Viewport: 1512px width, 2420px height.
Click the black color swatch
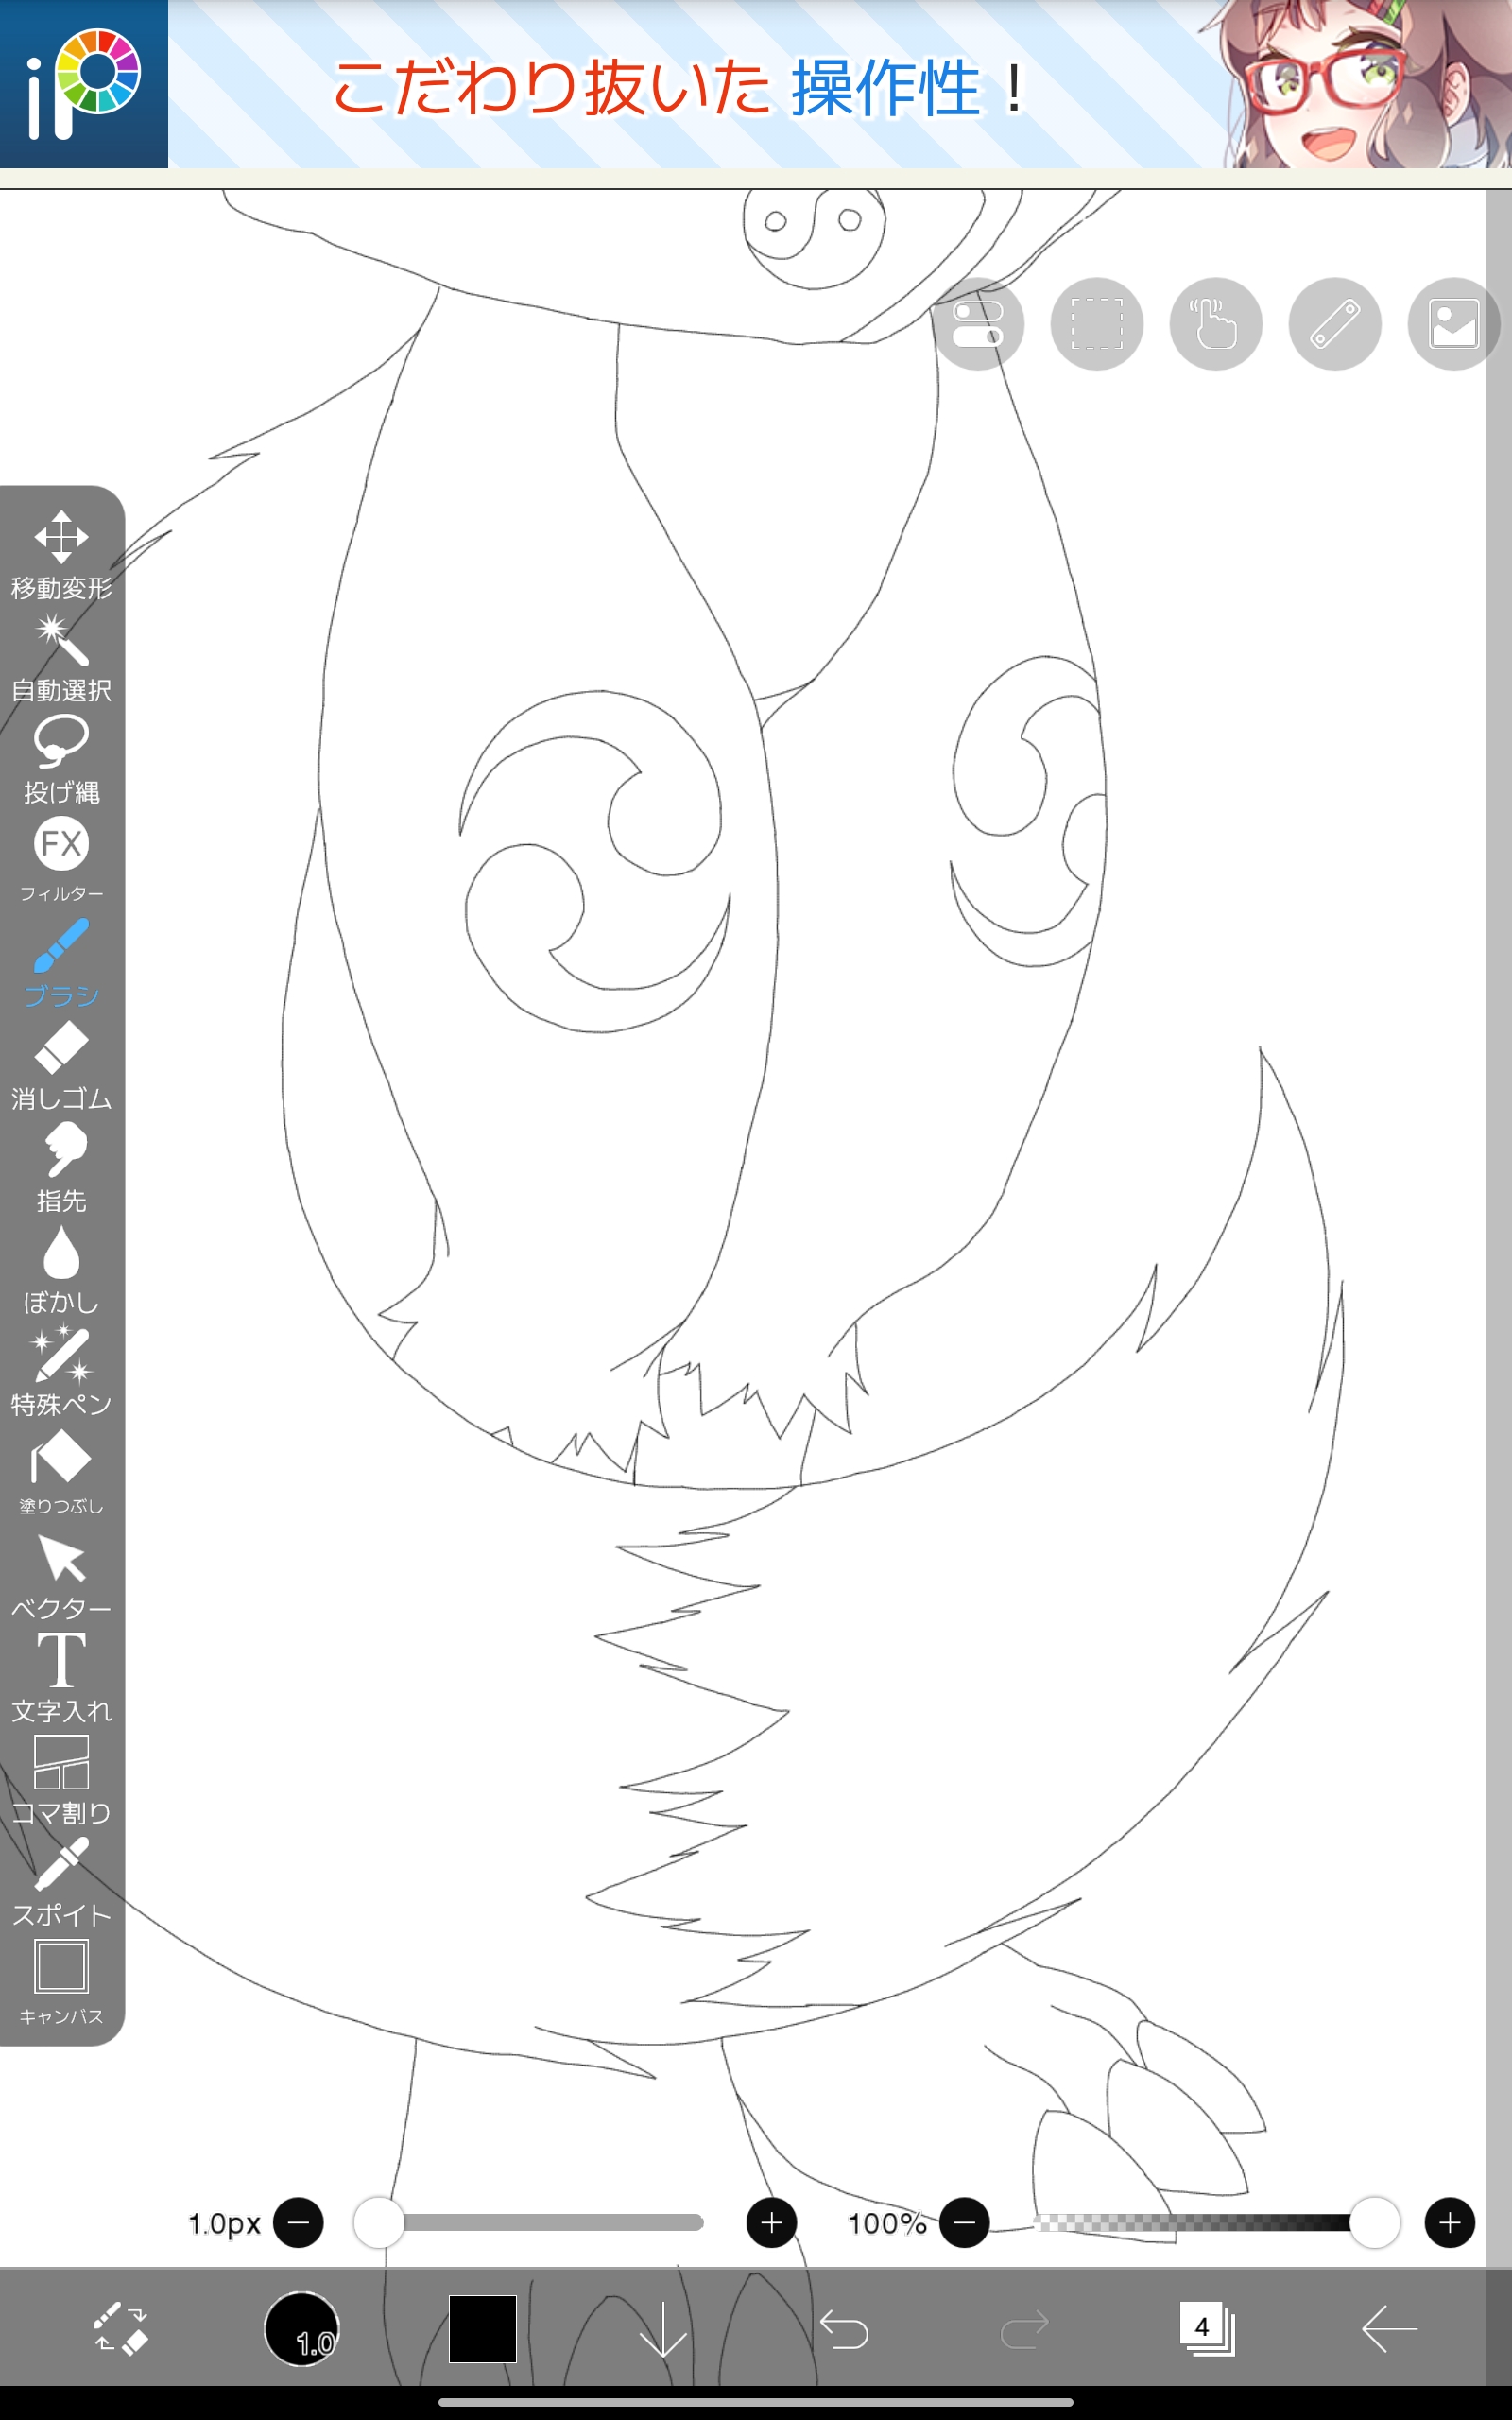482,2329
